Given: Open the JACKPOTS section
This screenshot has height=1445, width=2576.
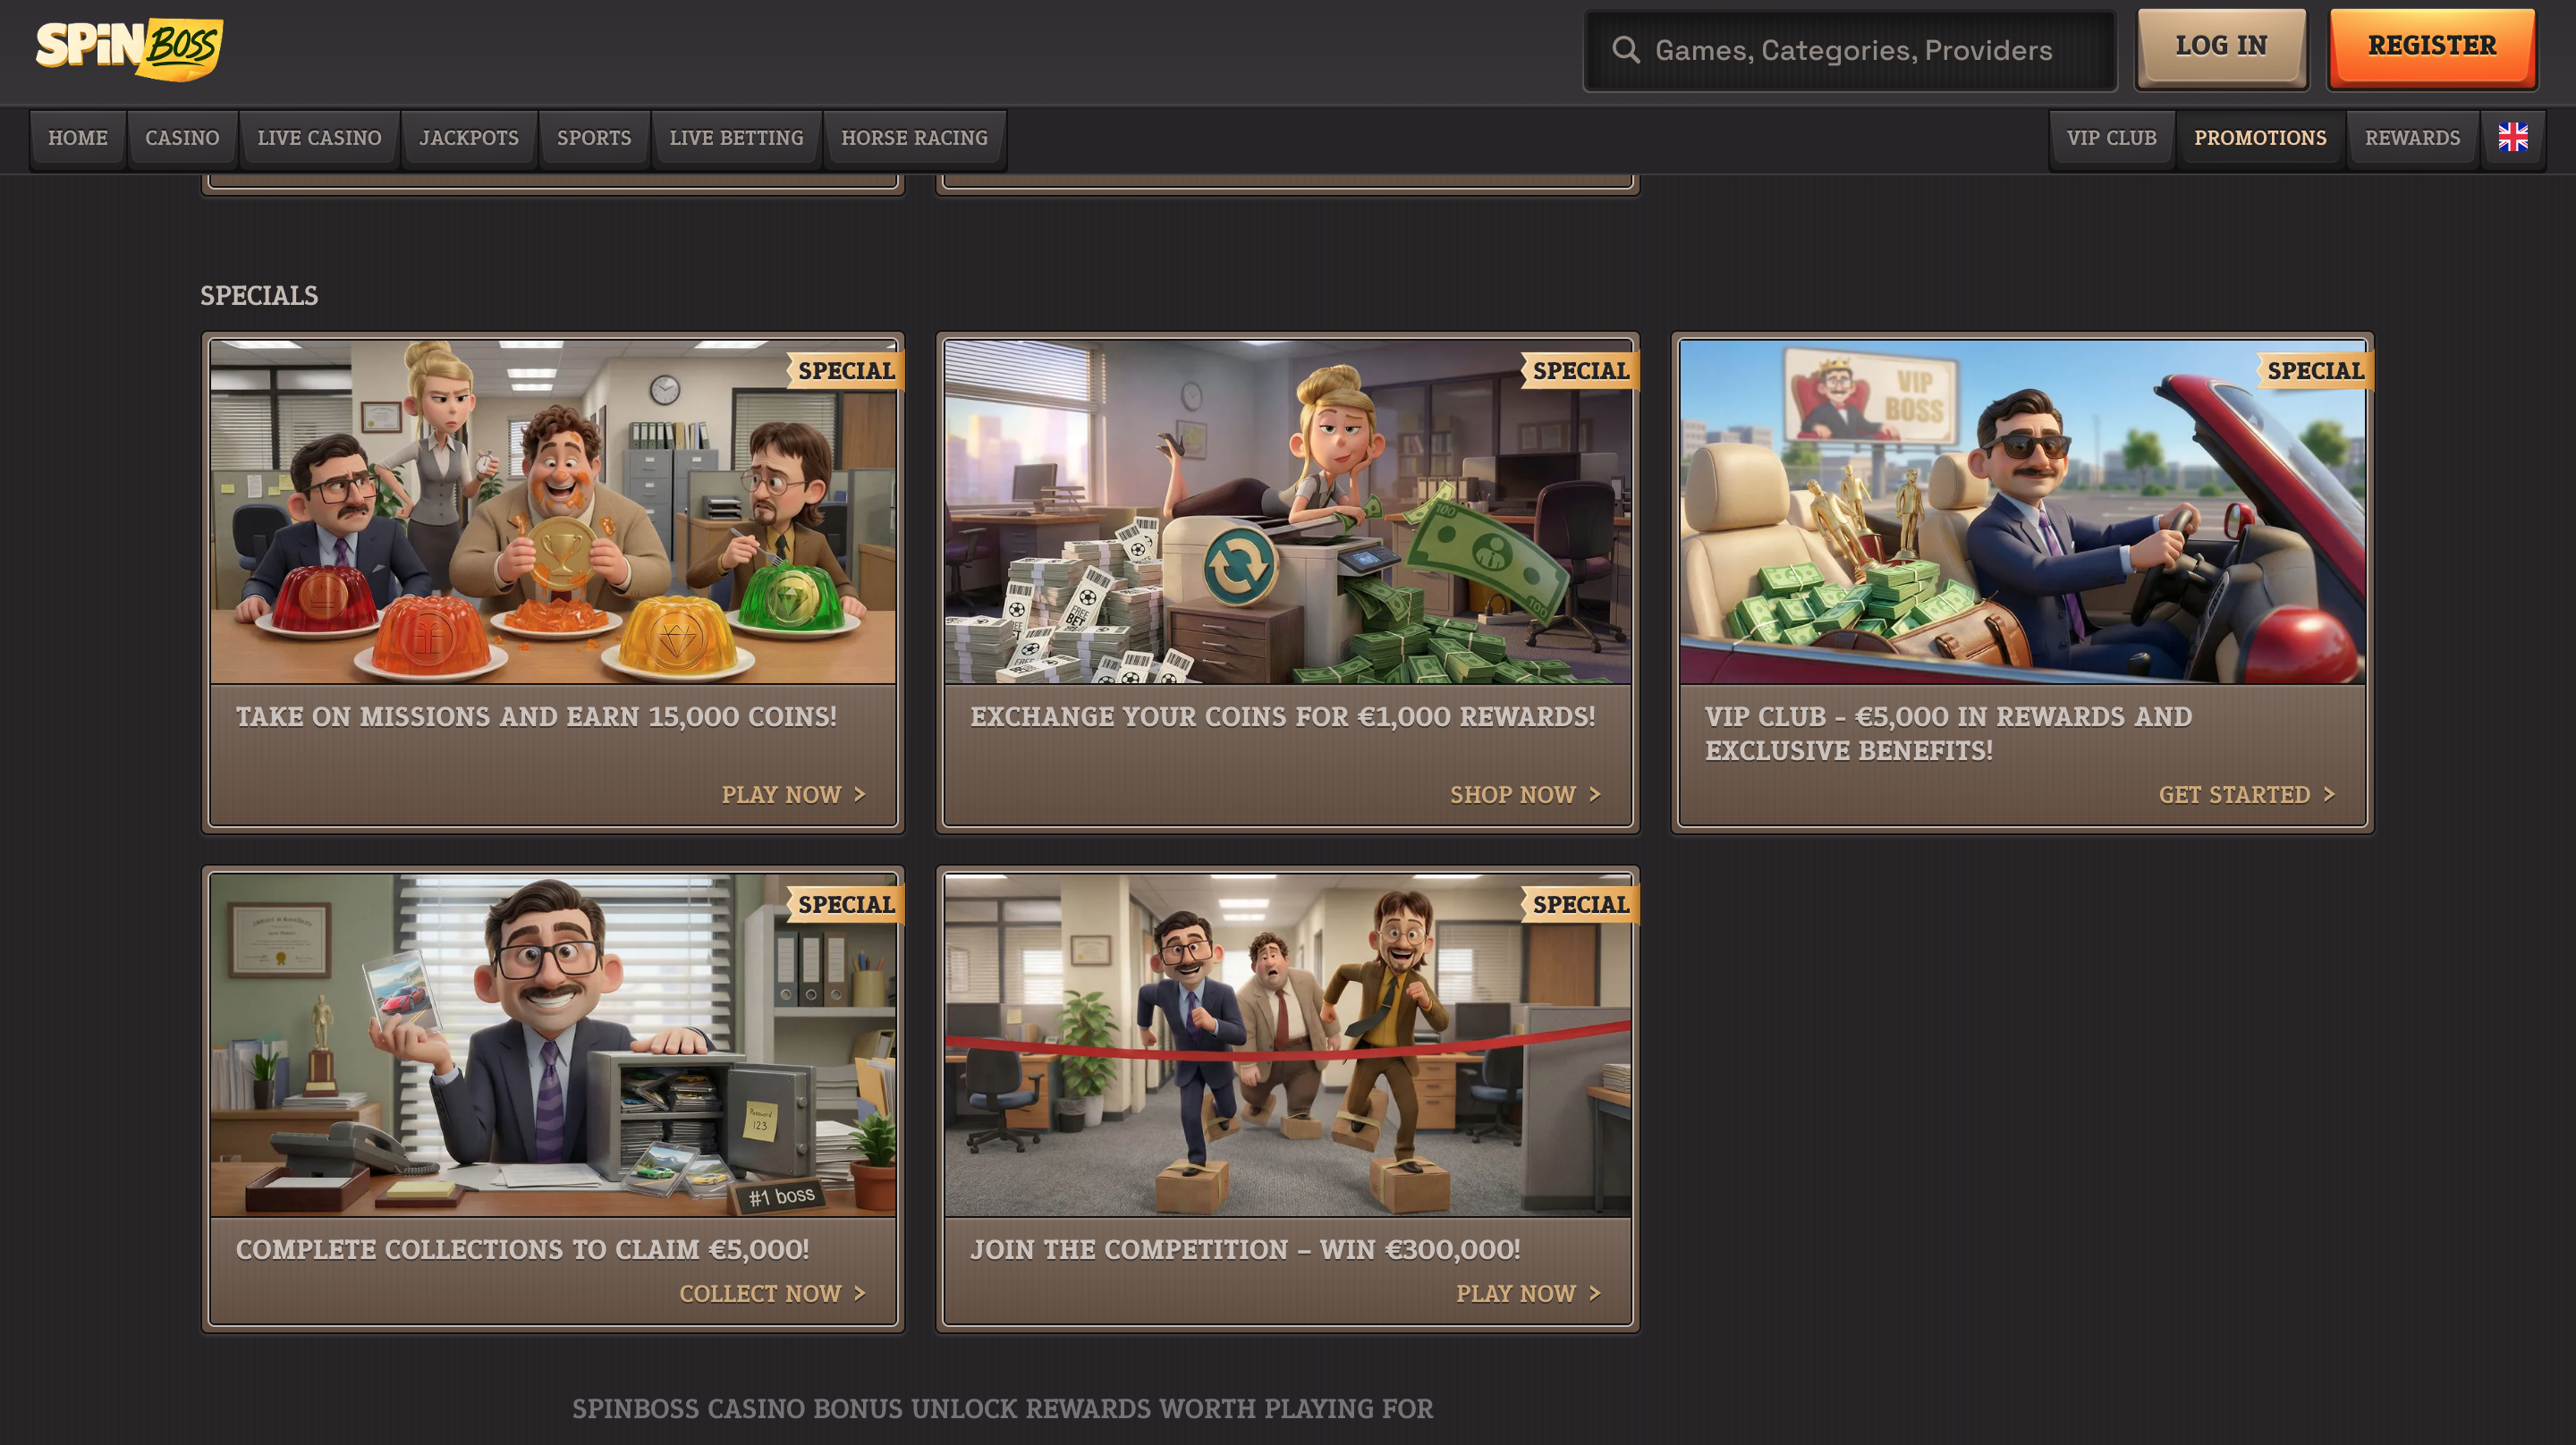Looking at the screenshot, I should tap(469, 138).
